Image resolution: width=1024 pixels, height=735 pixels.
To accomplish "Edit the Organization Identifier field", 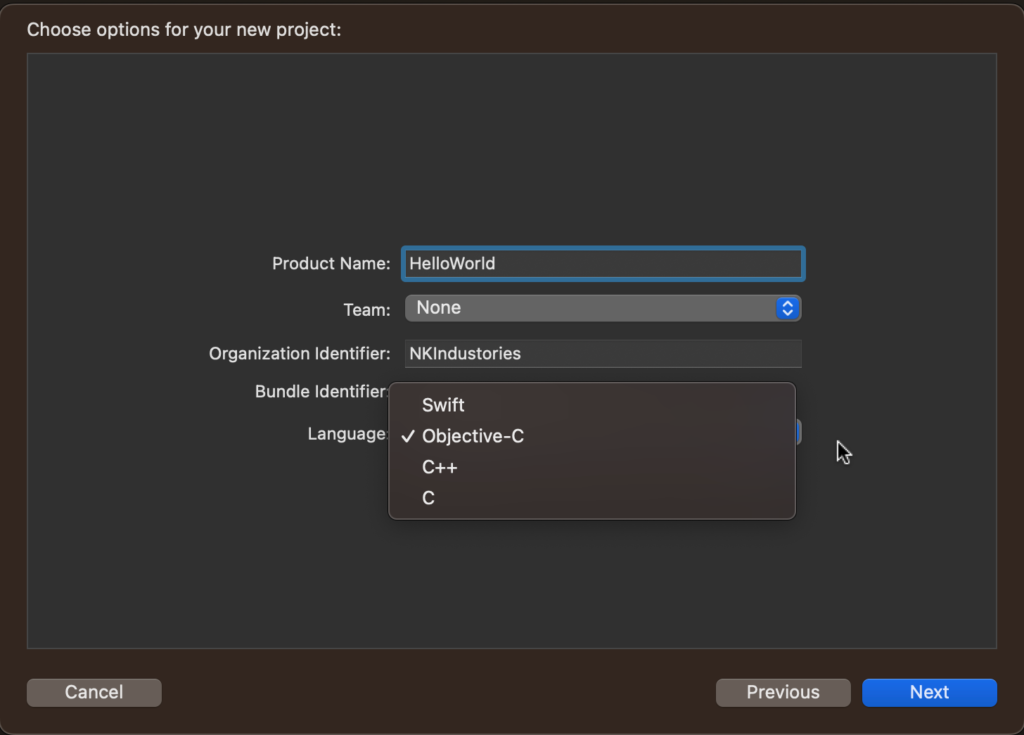I will pyautogui.click(x=603, y=353).
